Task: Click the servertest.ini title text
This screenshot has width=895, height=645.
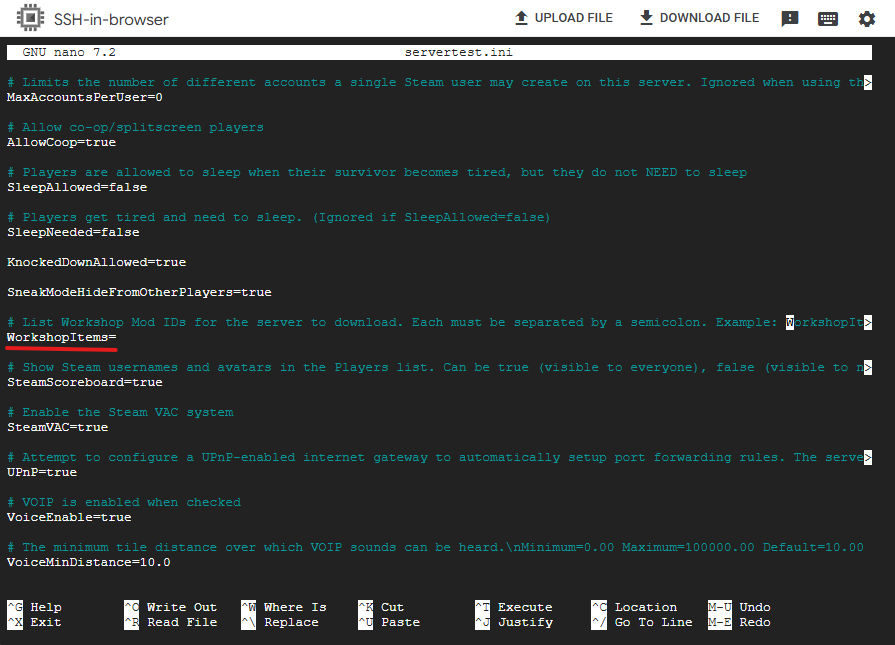Action: click(458, 53)
